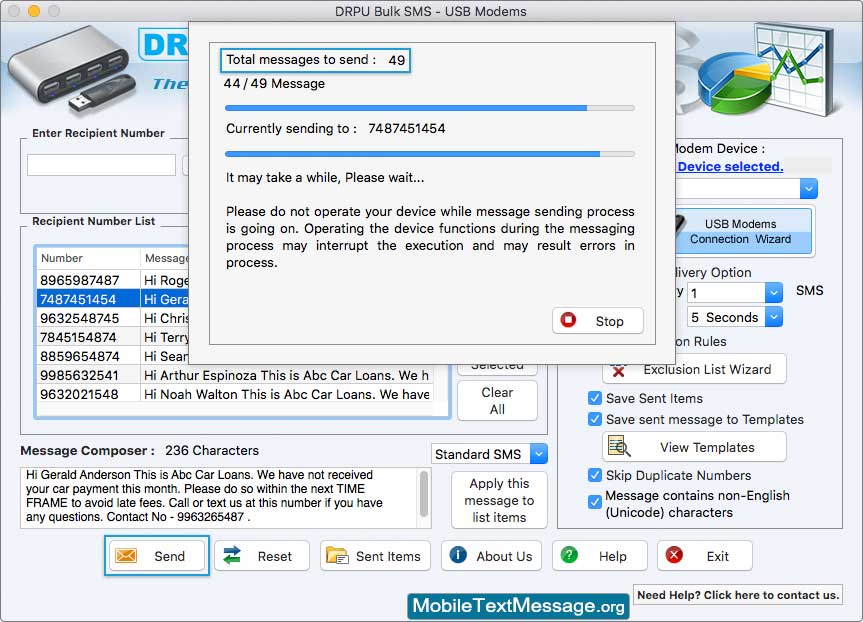This screenshot has height=622, width=863.
Task: Toggle Save sent message to Templates
Action: pyautogui.click(x=594, y=419)
